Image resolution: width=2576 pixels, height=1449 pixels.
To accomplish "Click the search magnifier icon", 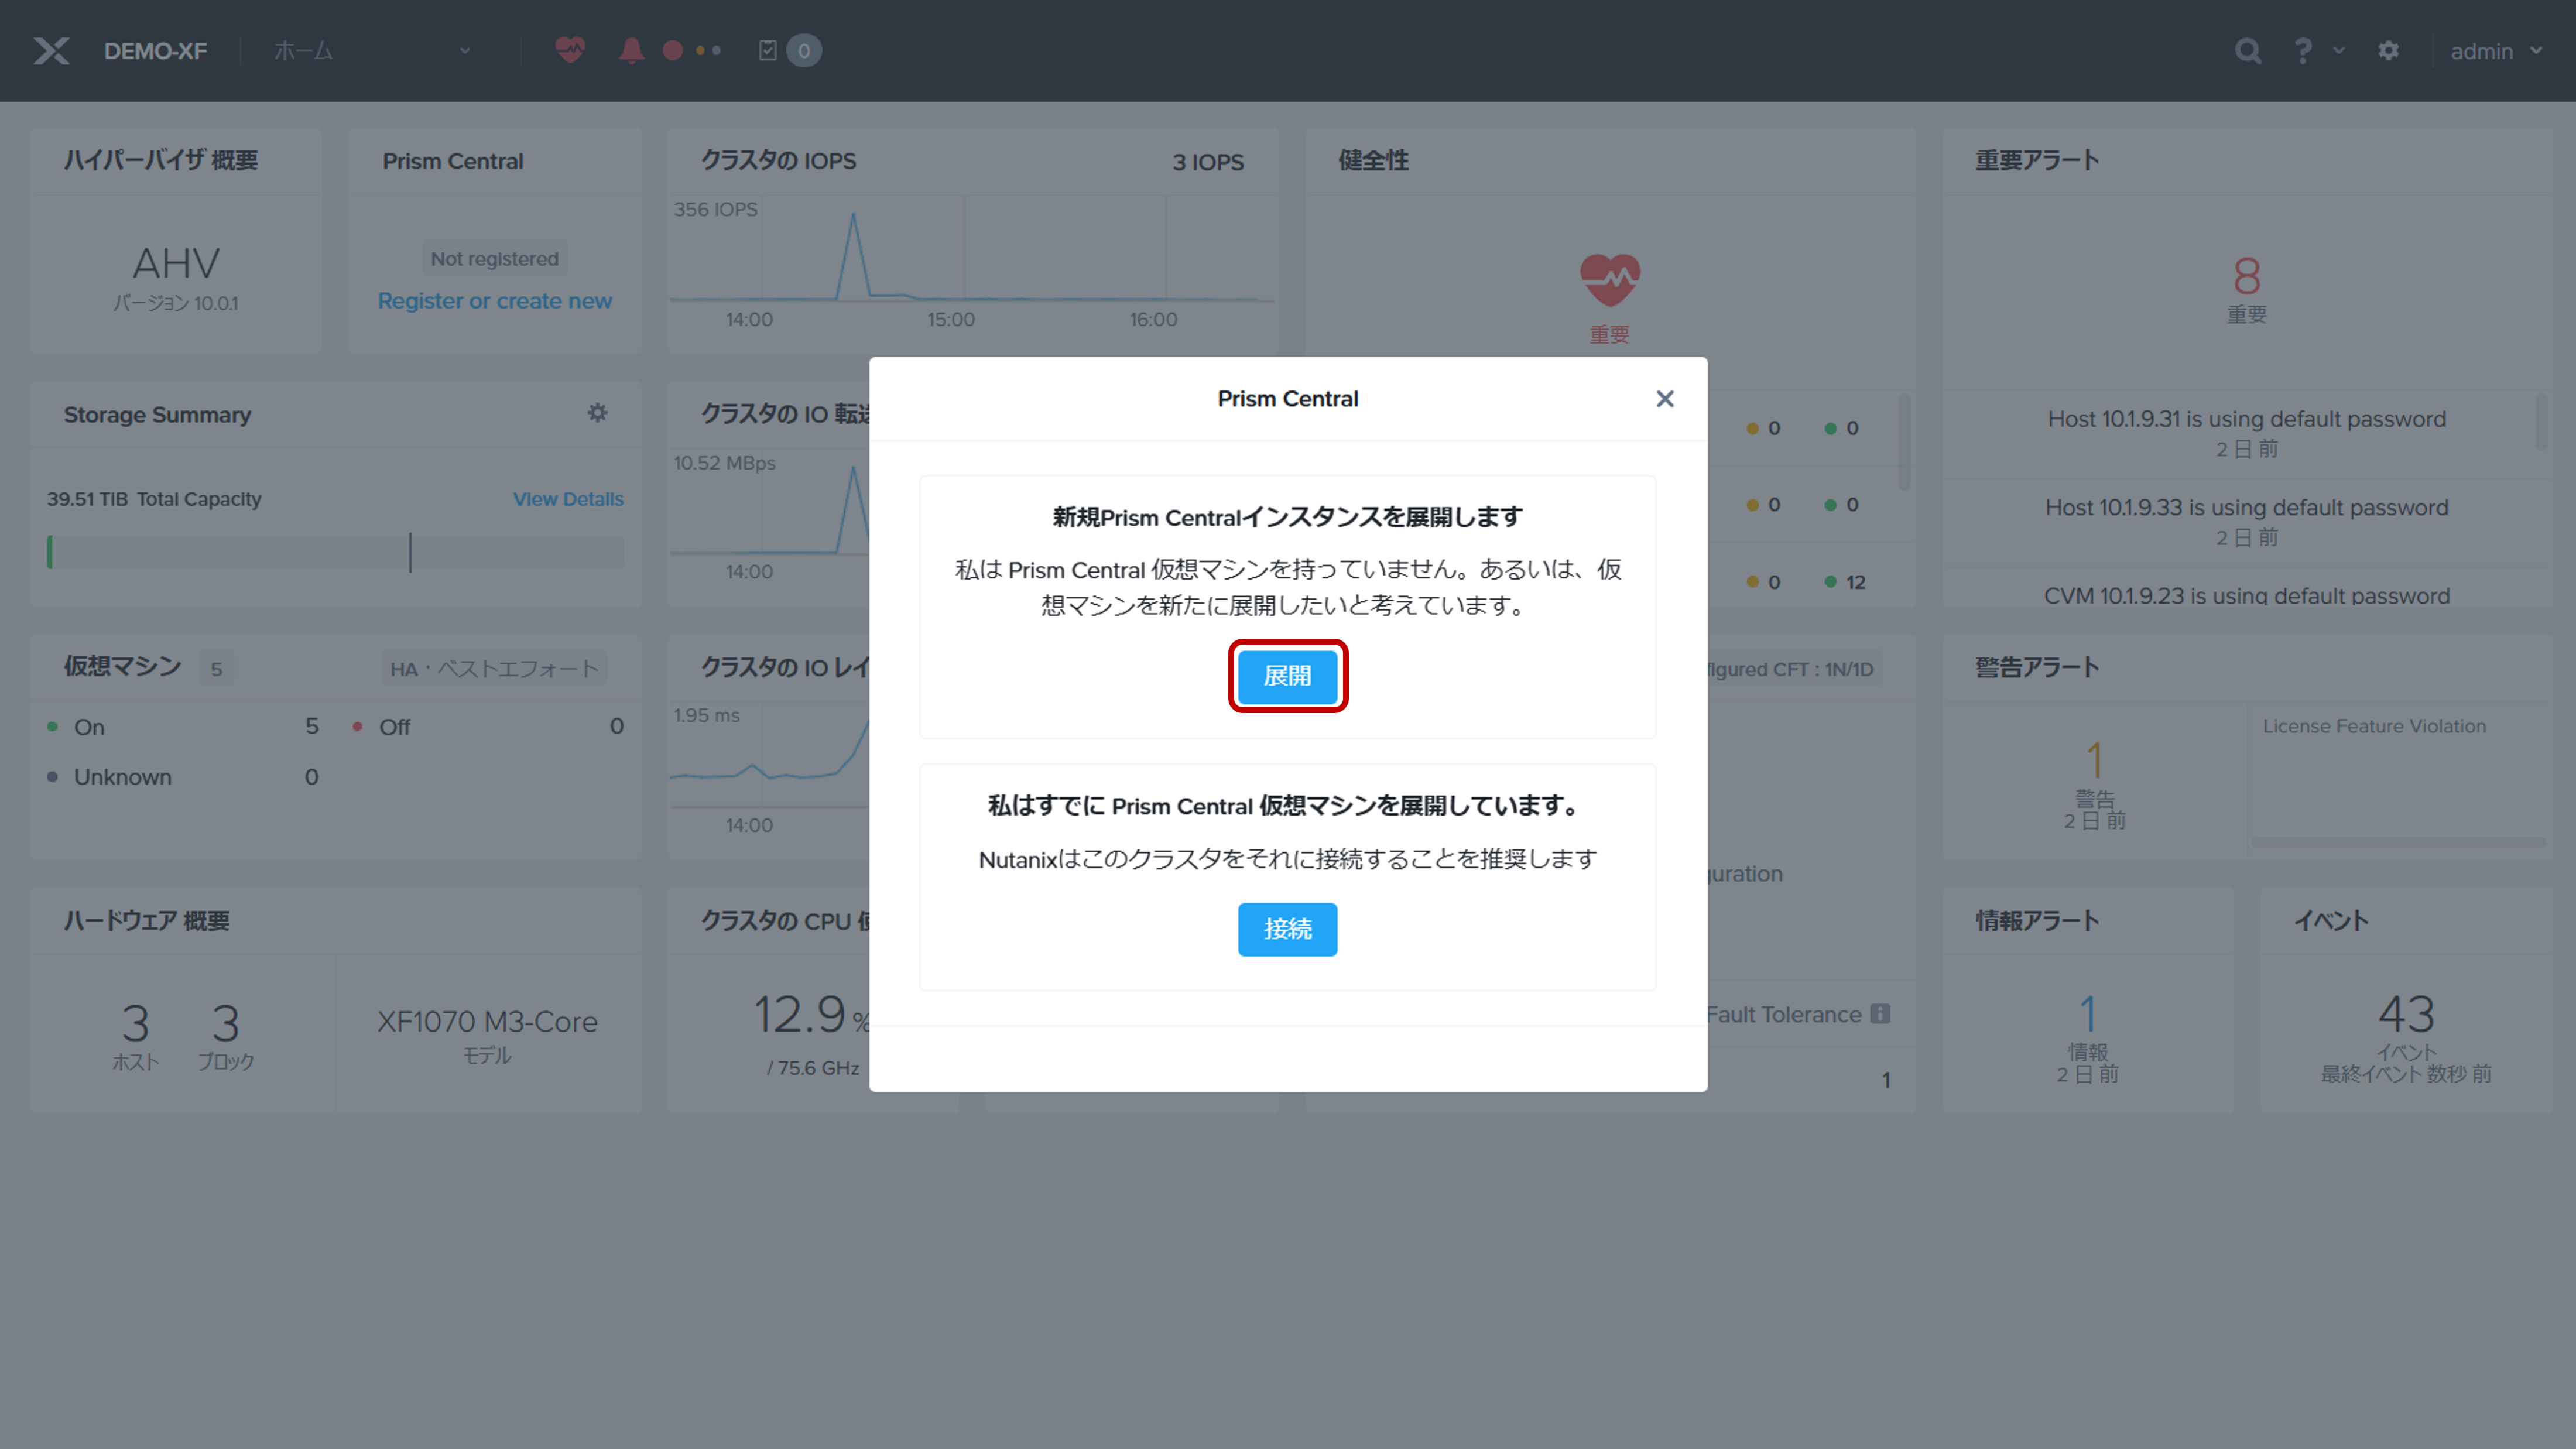I will pos(2248,51).
